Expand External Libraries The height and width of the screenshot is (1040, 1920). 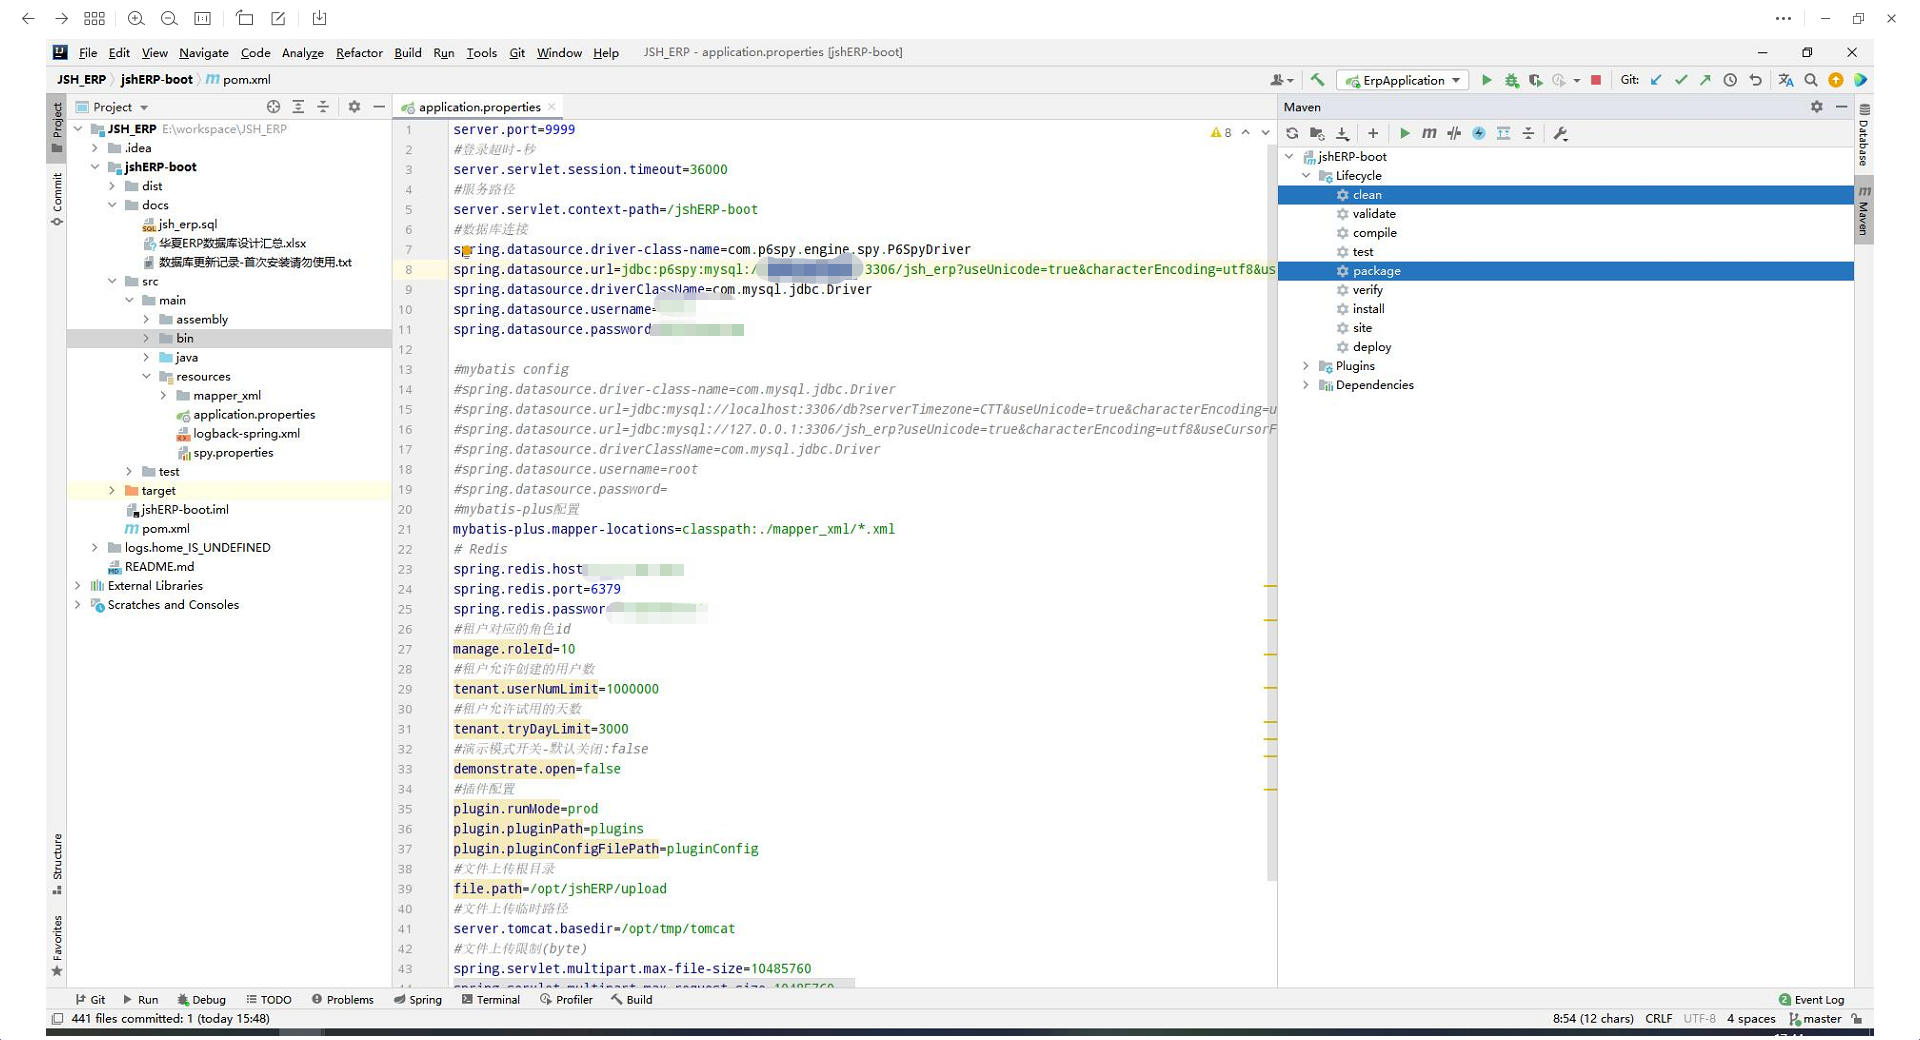click(x=78, y=586)
